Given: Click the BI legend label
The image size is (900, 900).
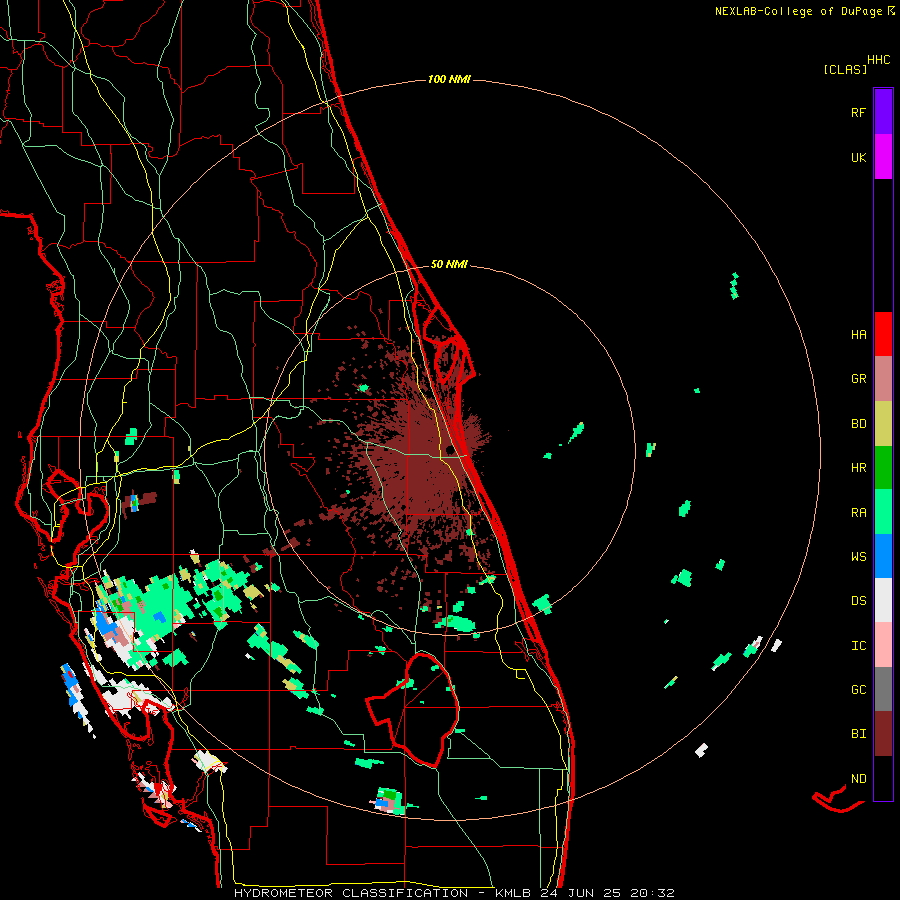Looking at the screenshot, I should tap(858, 734).
